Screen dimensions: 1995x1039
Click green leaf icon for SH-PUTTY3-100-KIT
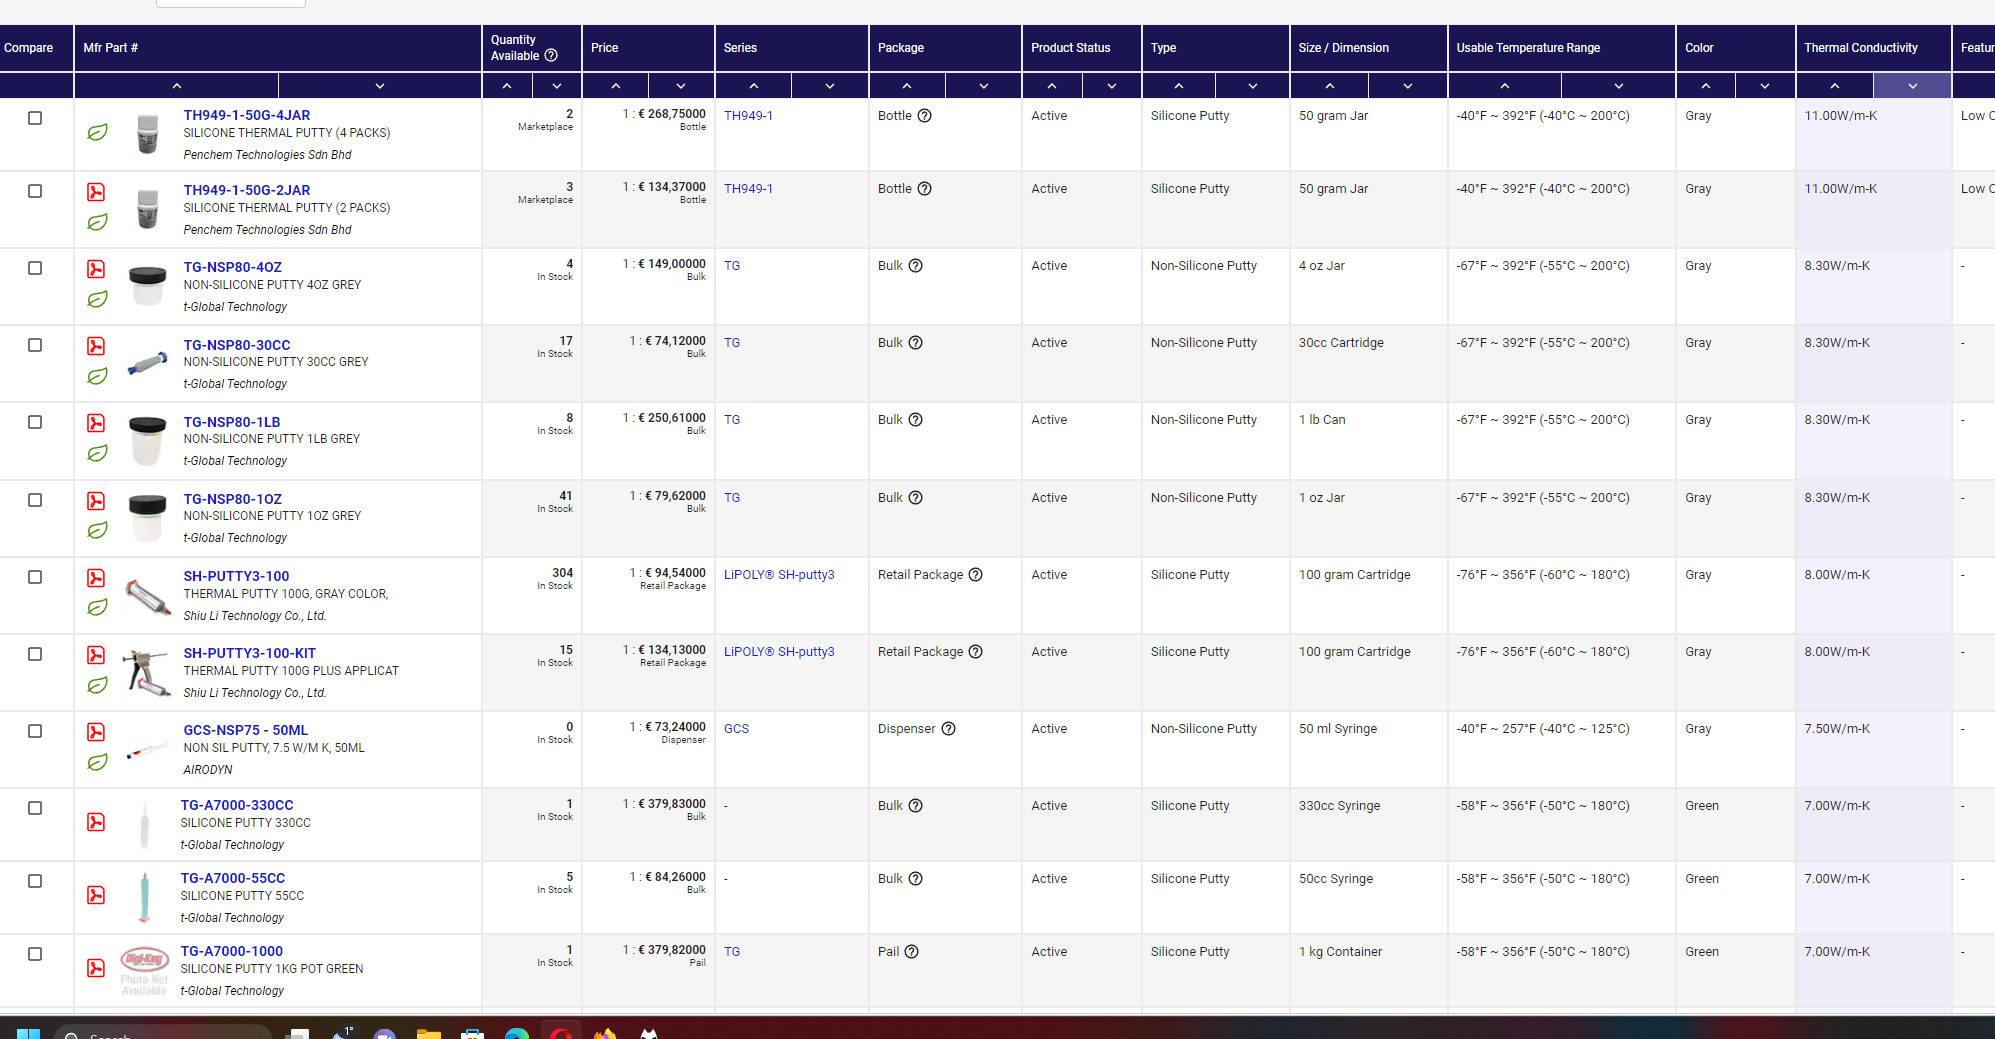point(97,685)
